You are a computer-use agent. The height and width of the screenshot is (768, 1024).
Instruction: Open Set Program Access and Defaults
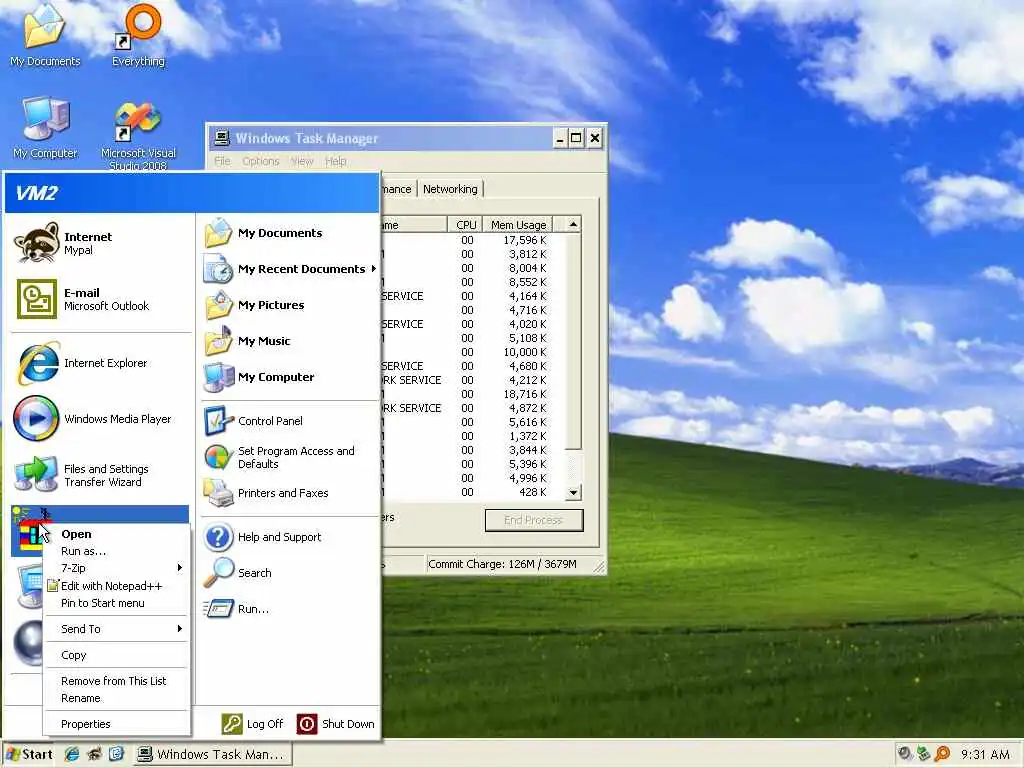pyautogui.click(x=289, y=457)
